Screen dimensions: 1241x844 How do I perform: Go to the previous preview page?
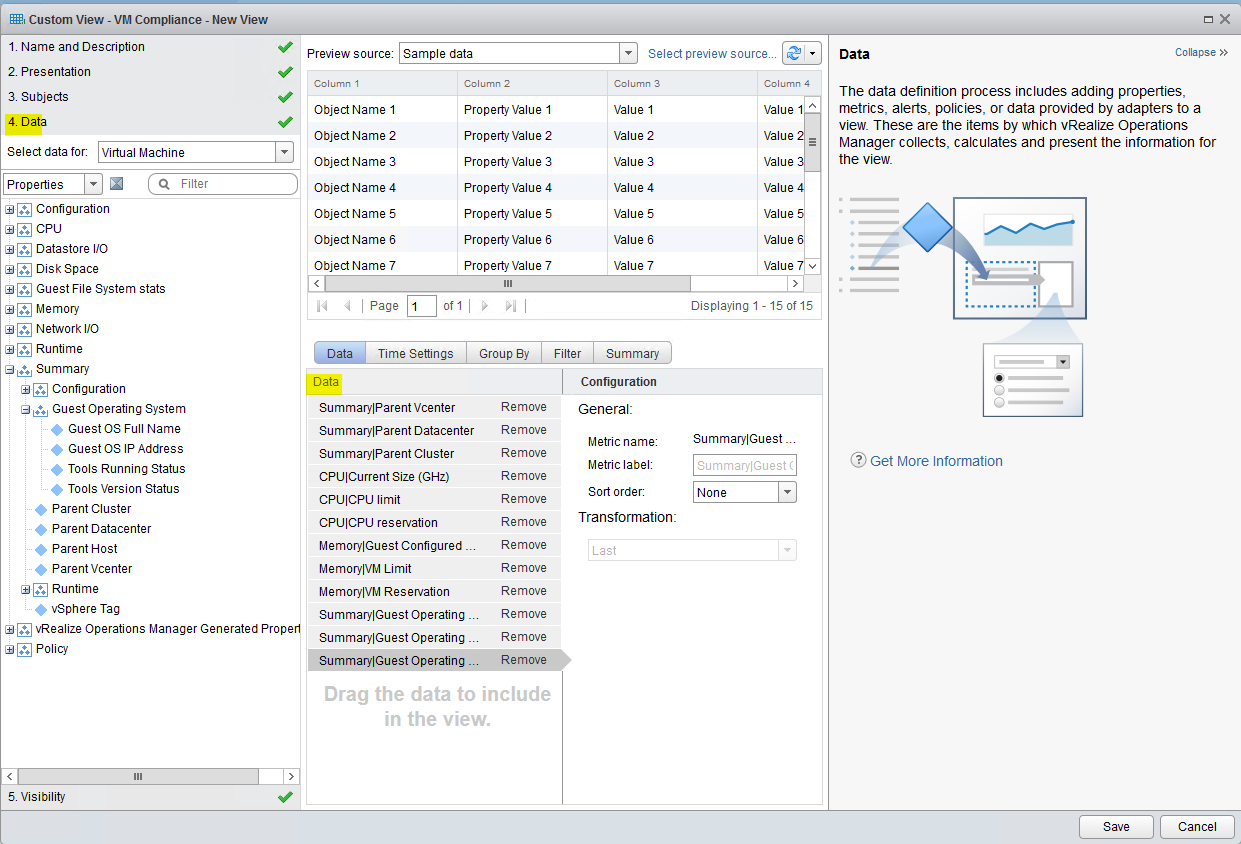347,306
